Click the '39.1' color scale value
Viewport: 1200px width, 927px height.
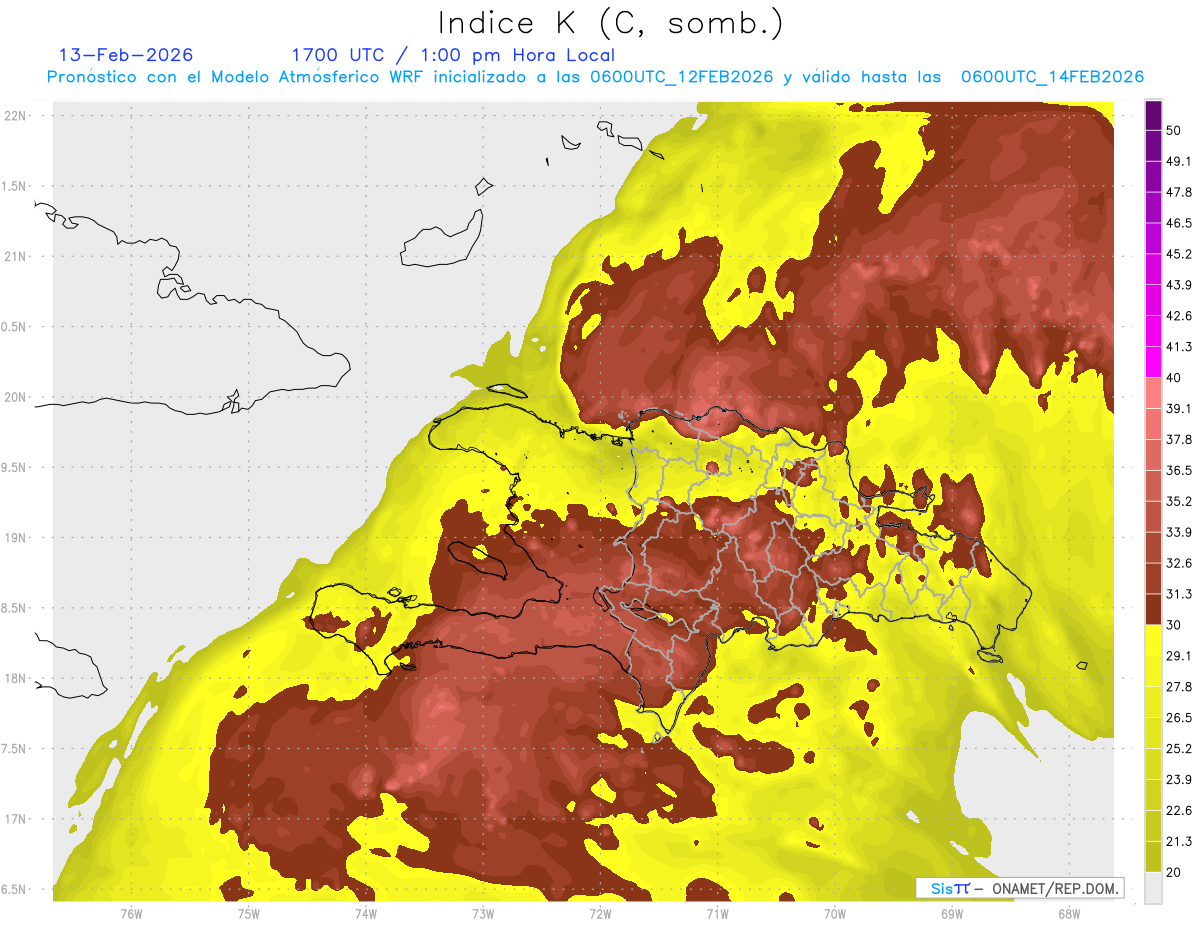(1179, 408)
